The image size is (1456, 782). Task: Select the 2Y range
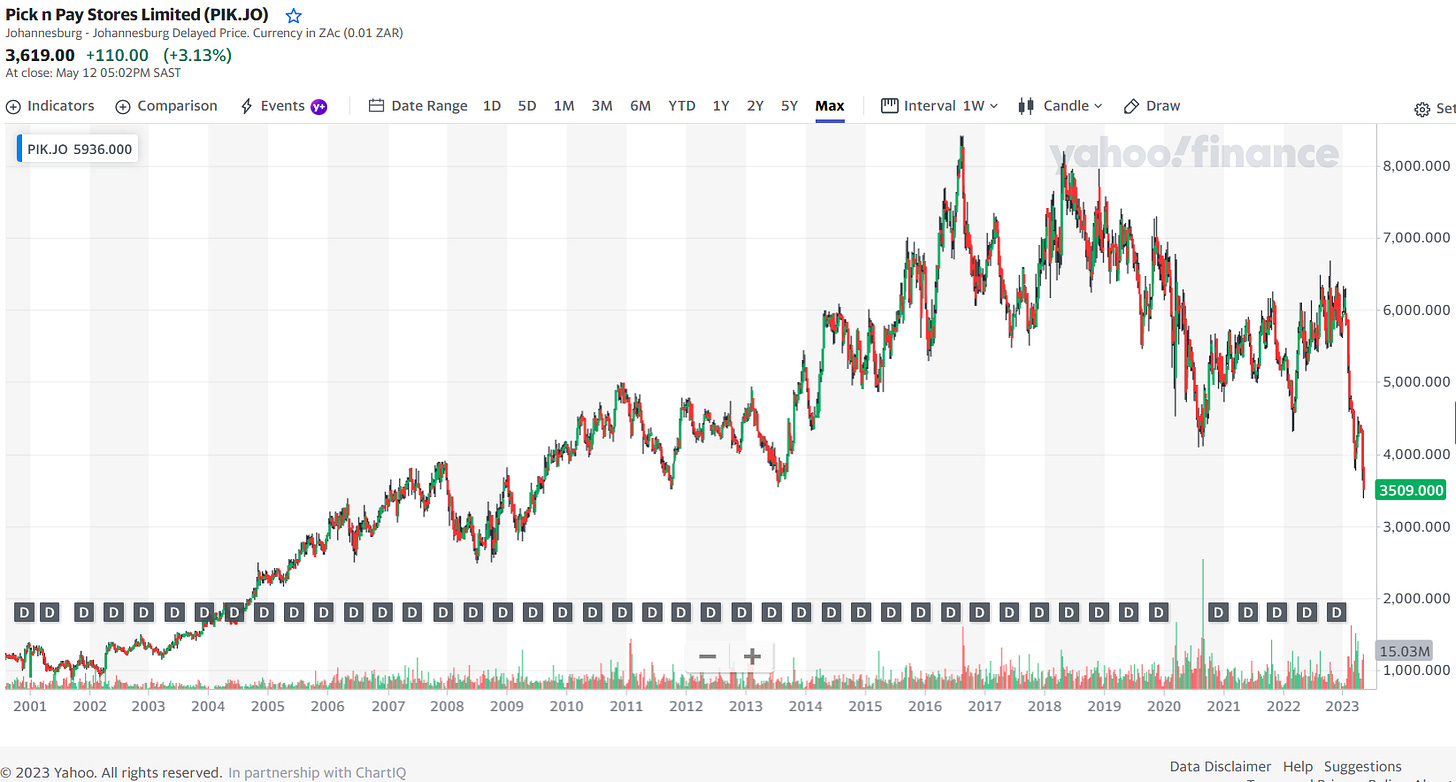click(755, 106)
